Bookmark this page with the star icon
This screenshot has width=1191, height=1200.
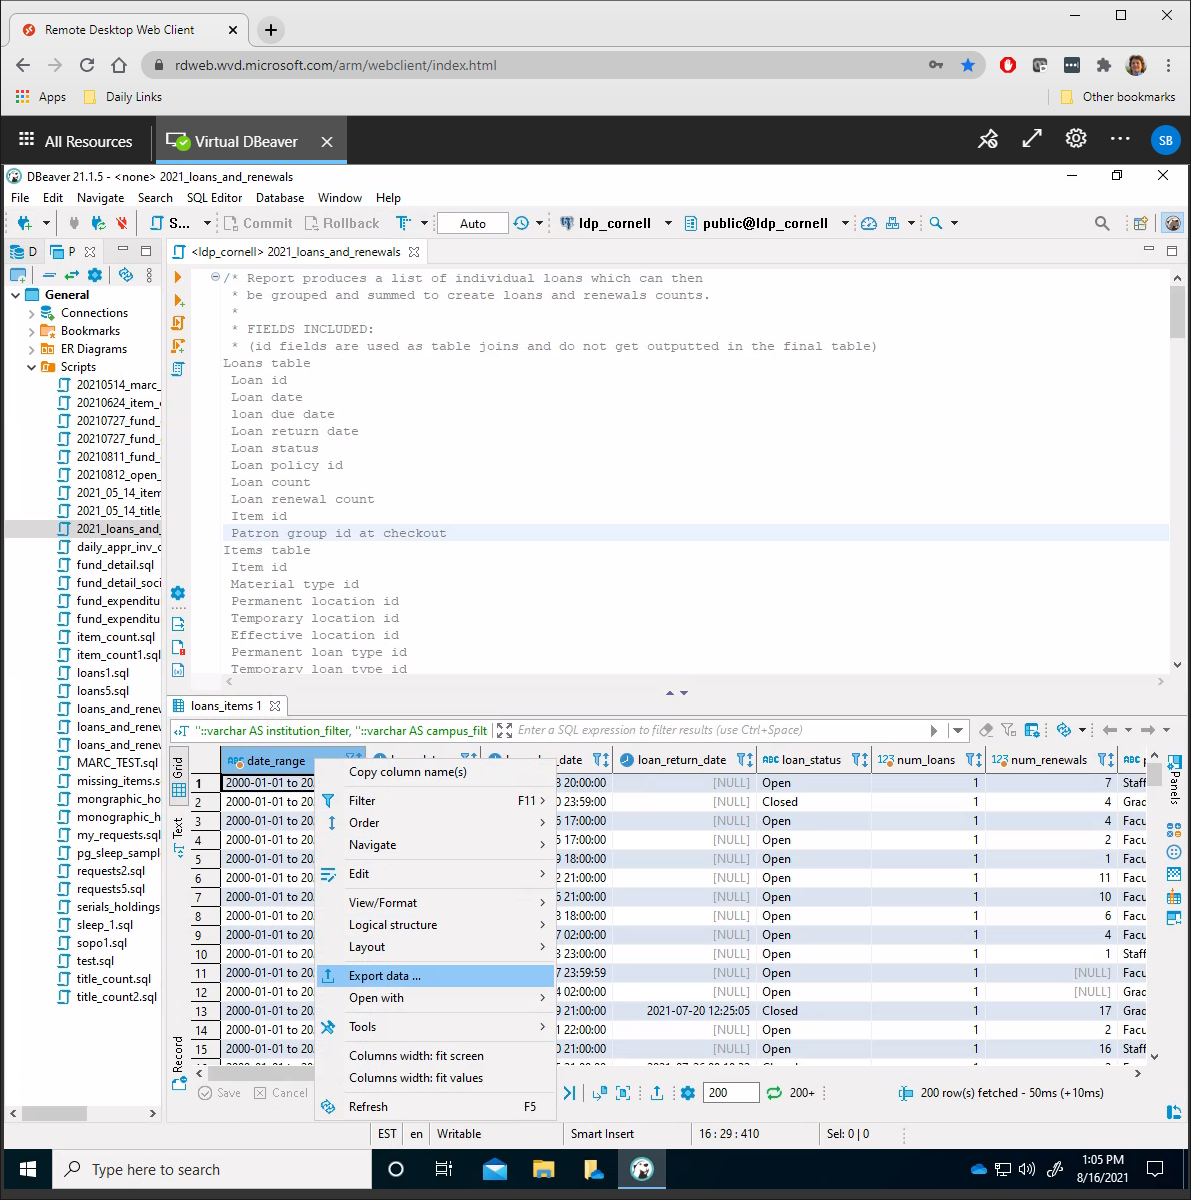click(x=968, y=65)
